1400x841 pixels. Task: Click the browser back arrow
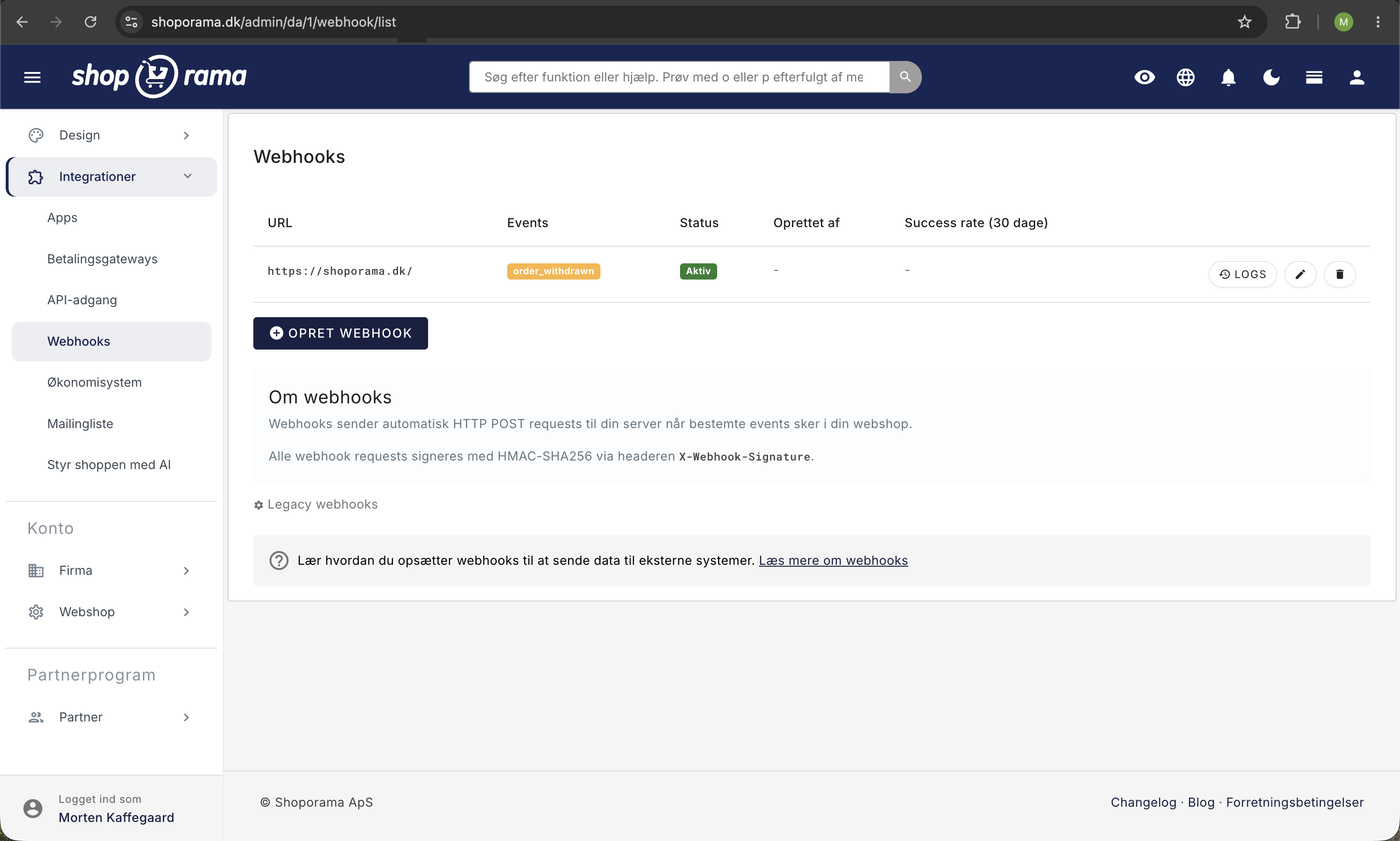[22, 21]
